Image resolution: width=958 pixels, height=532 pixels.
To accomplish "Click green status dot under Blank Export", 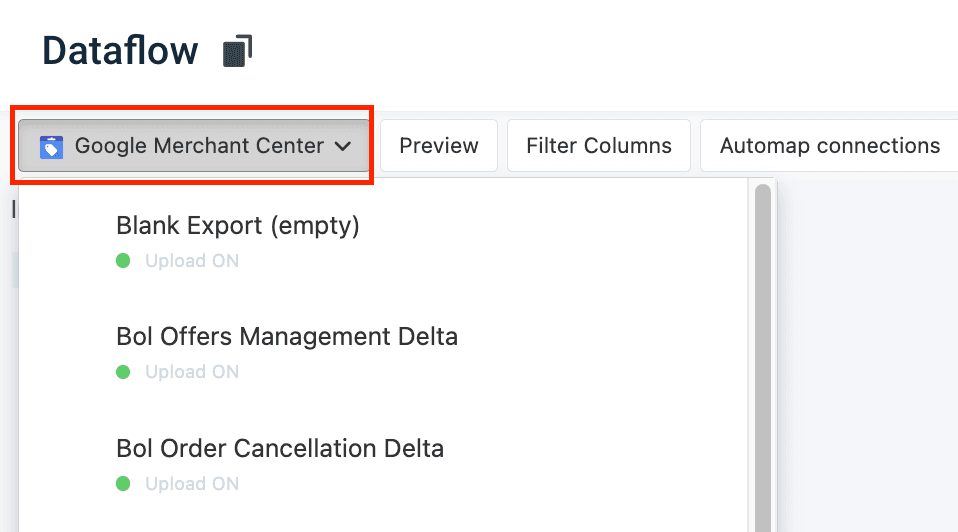I will coord(124,261).
